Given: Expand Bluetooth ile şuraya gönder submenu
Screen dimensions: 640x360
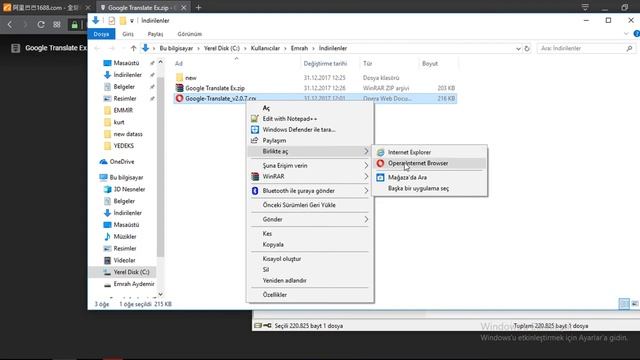Looking at the screenshot, I should pos(310,191).
